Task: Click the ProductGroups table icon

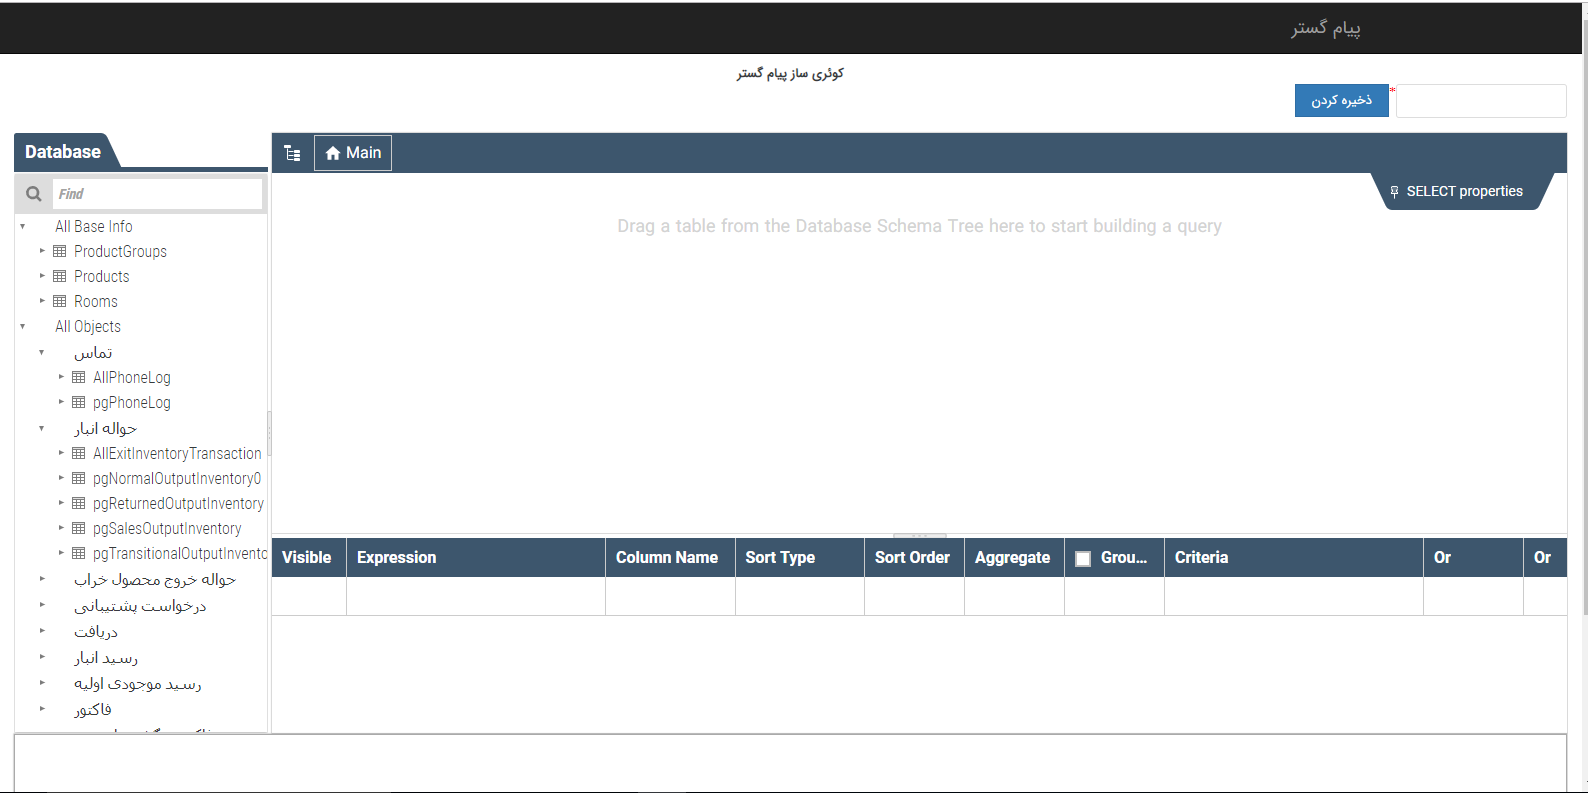Action: click(x=60, y=251)
